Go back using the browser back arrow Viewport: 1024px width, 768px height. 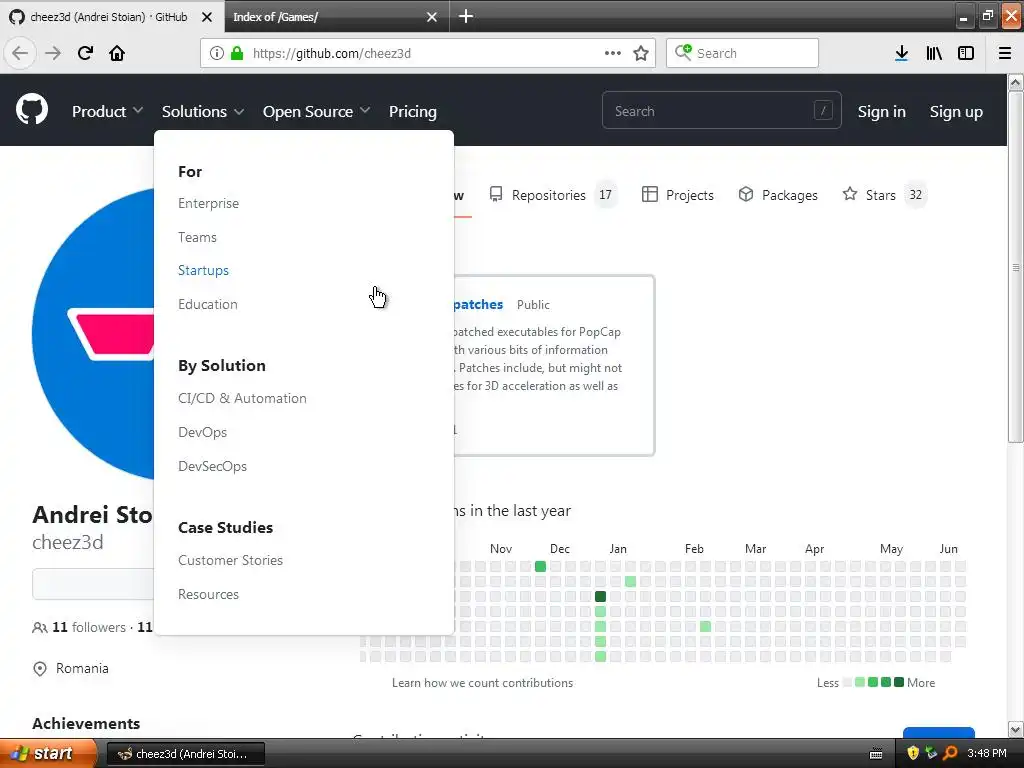point(20,53)
